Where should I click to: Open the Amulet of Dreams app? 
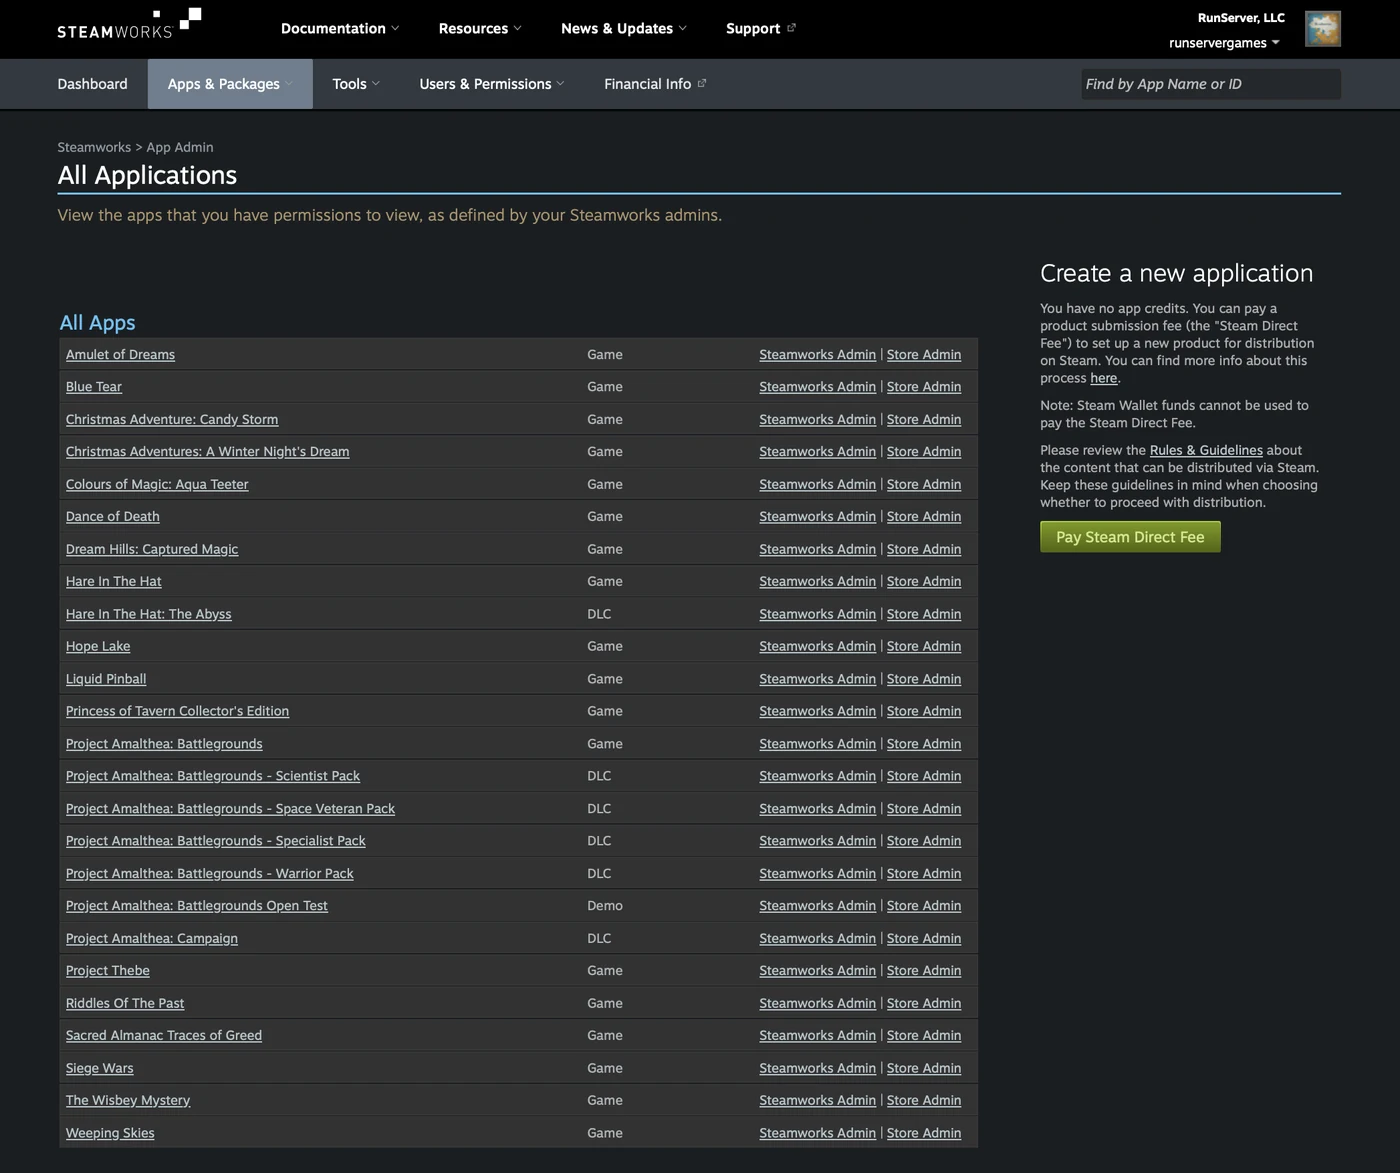pyautogui.click(x=120, y=354)
